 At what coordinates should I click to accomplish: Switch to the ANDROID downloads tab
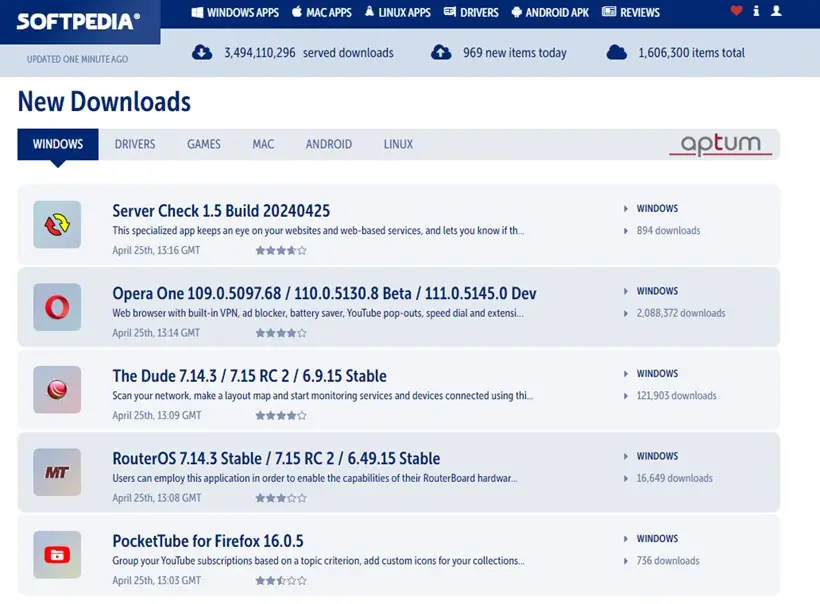(x=329, y=144)
